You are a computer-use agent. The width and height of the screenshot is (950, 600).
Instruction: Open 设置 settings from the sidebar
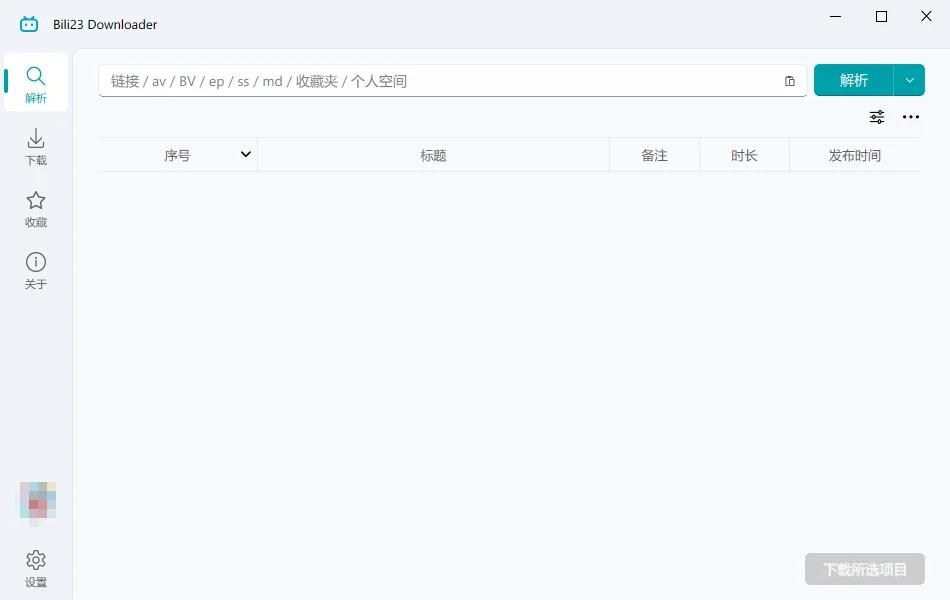(36, 568)
